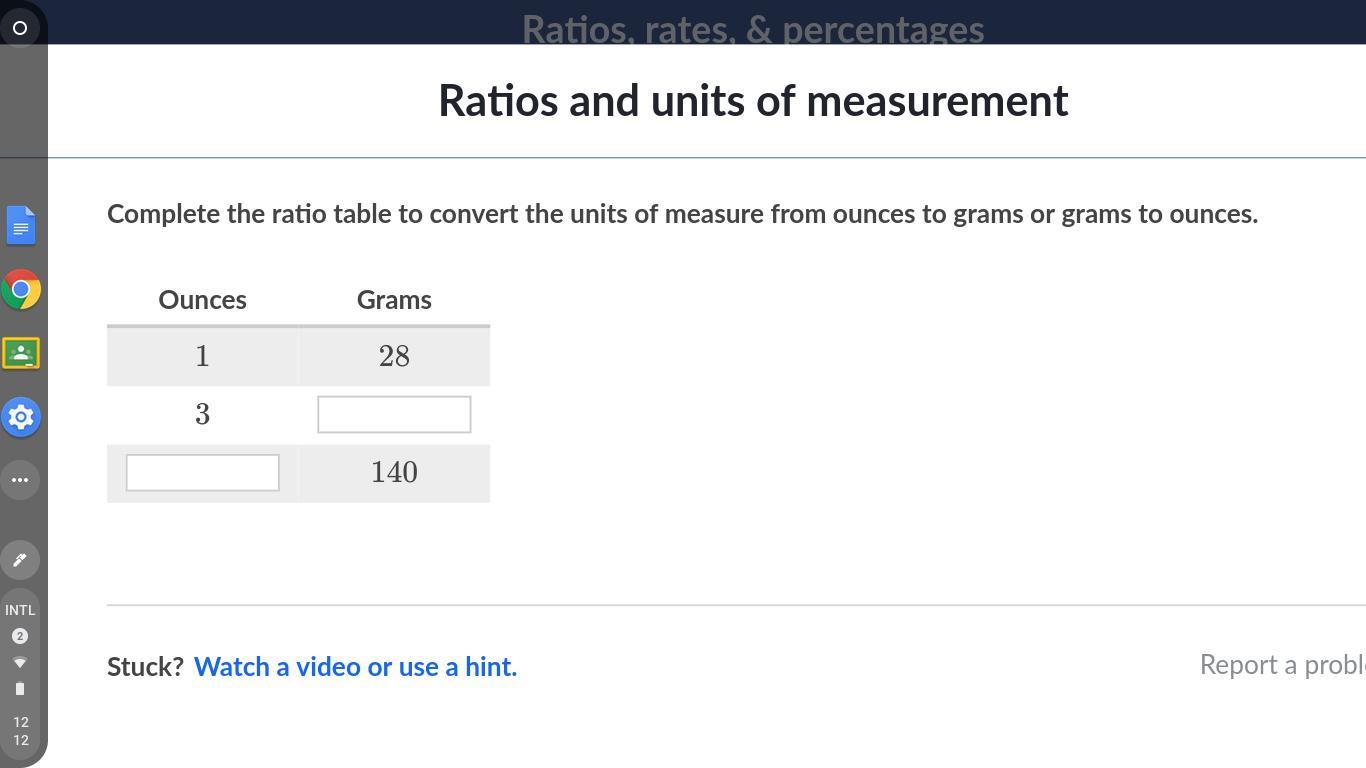Viewport: 1366px width, 768px height.
Task: Show more shelf apps with three-dots icon
Action: [x=20, y=480]
